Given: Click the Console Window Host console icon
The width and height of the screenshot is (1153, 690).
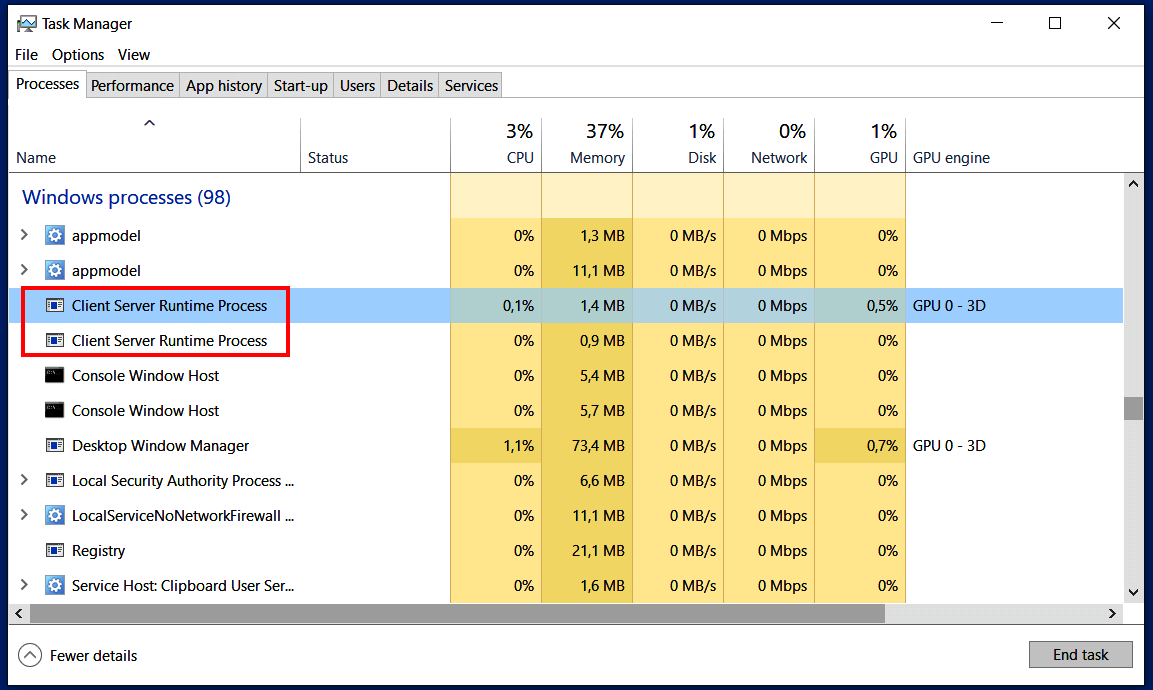Looking at the screenshot, I should [x=54, y=375].
